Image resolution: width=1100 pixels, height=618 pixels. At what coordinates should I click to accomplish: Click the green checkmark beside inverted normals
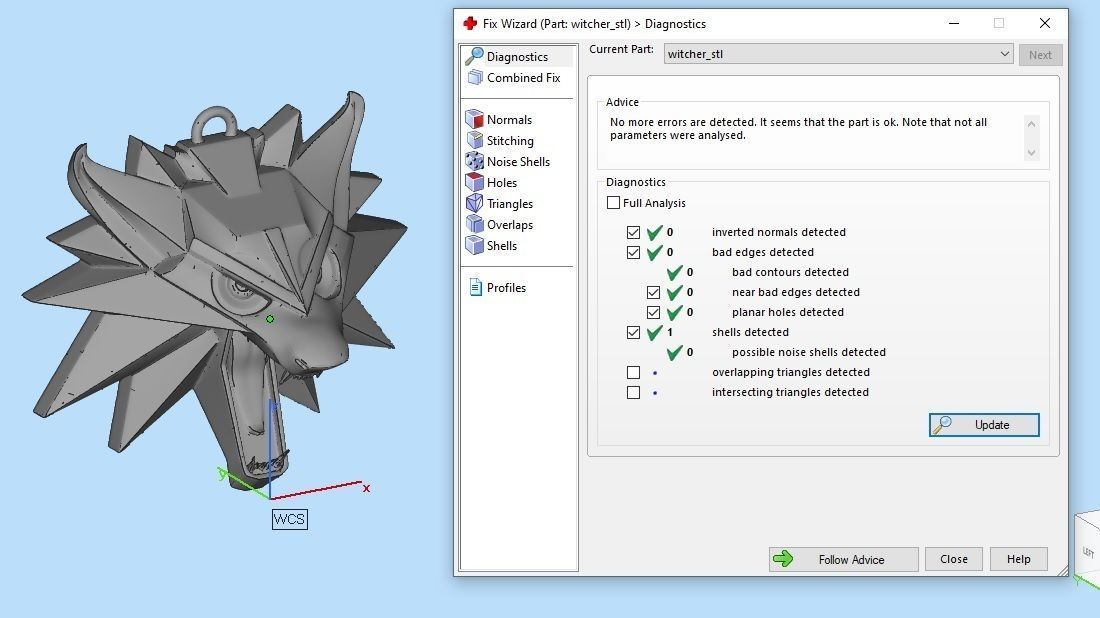(x=655, y=232)
